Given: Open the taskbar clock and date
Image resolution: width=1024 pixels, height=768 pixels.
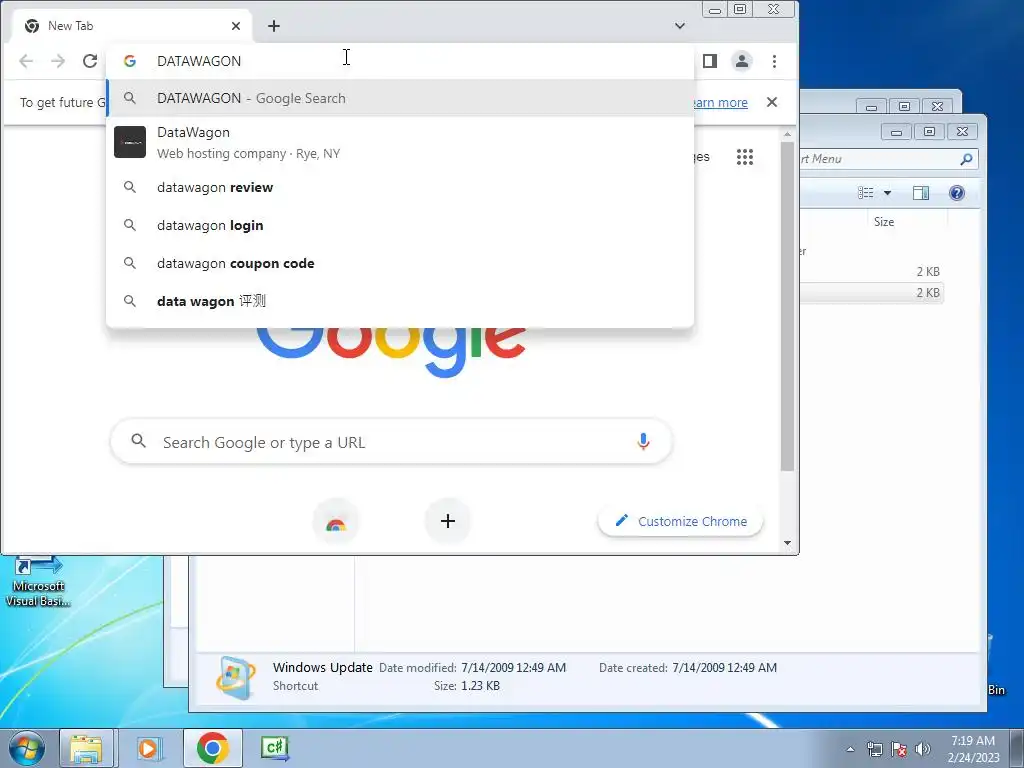Looking at the screenshot, I should pos(973,749).
